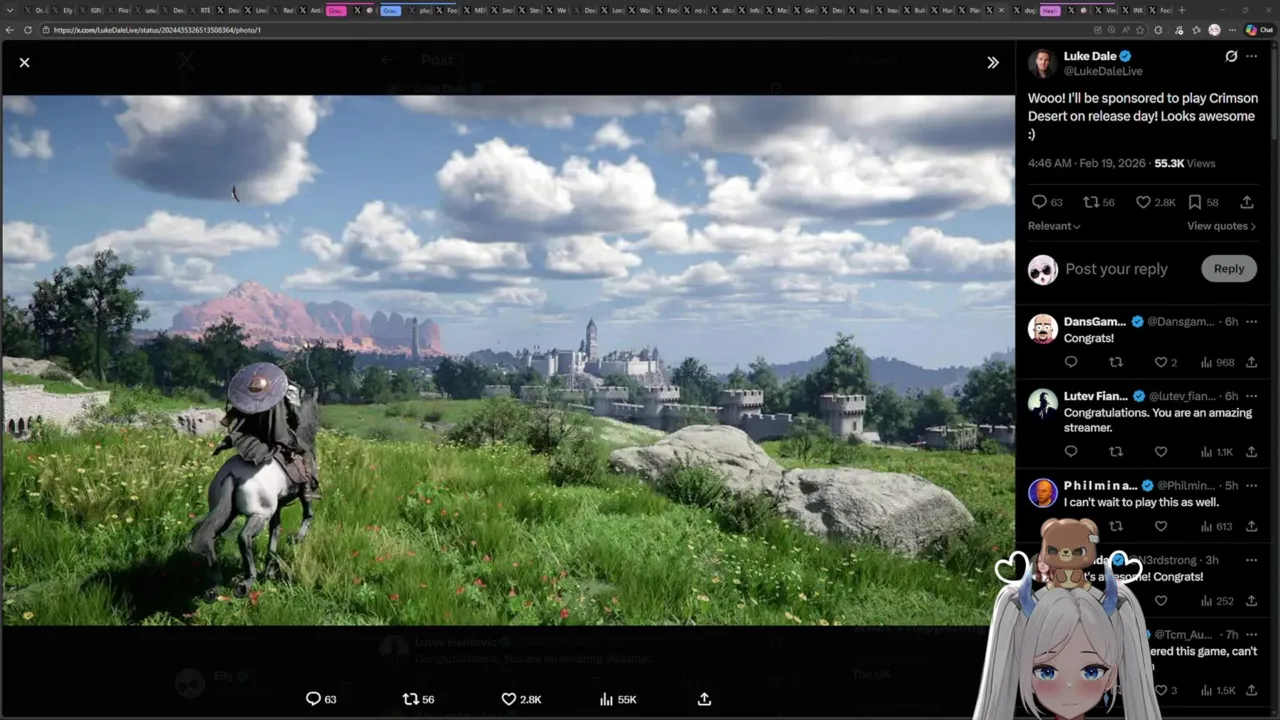Viewport: 1280px width, 720px height.
Task: Open more options on Philmina's reply
Action: click(1251, 486)
